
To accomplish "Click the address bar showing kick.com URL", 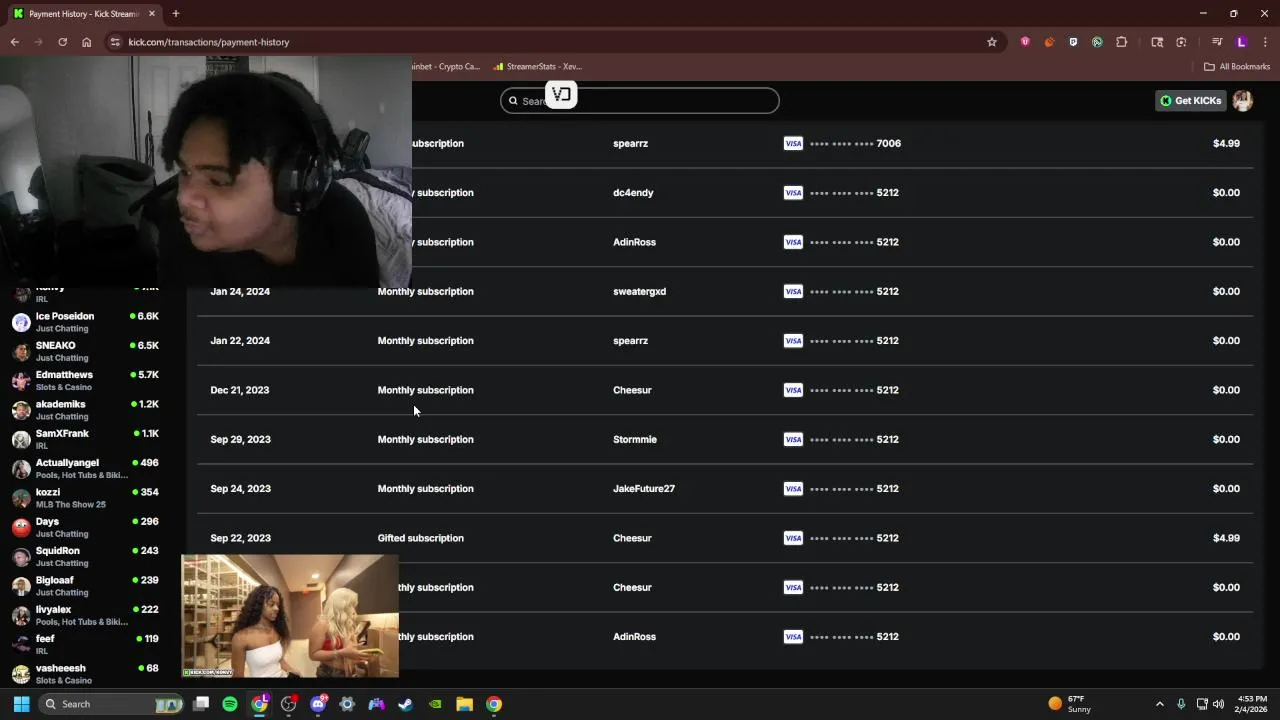I will tap(550, 42).
